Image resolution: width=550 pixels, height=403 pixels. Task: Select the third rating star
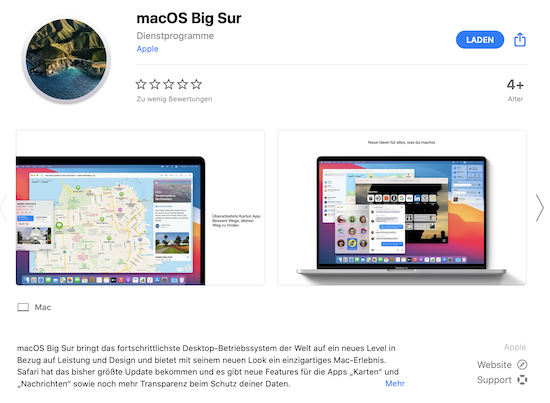pyautogui.click(x=168, y=84)
